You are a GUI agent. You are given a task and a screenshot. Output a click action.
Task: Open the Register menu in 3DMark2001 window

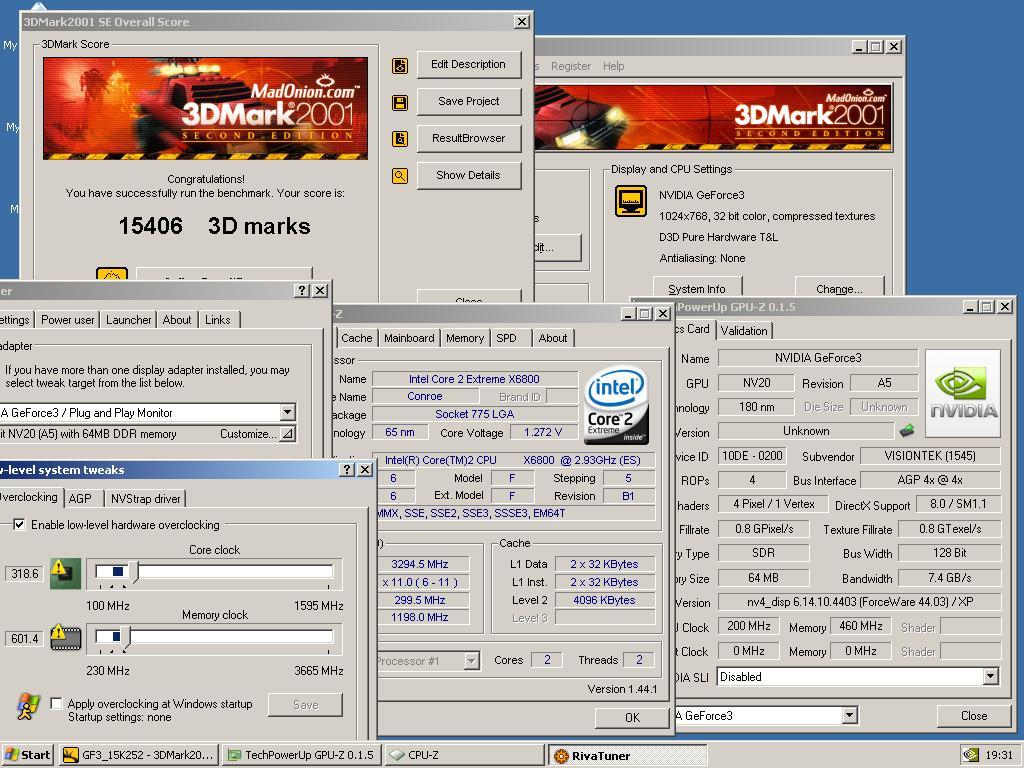click(570, 66)
